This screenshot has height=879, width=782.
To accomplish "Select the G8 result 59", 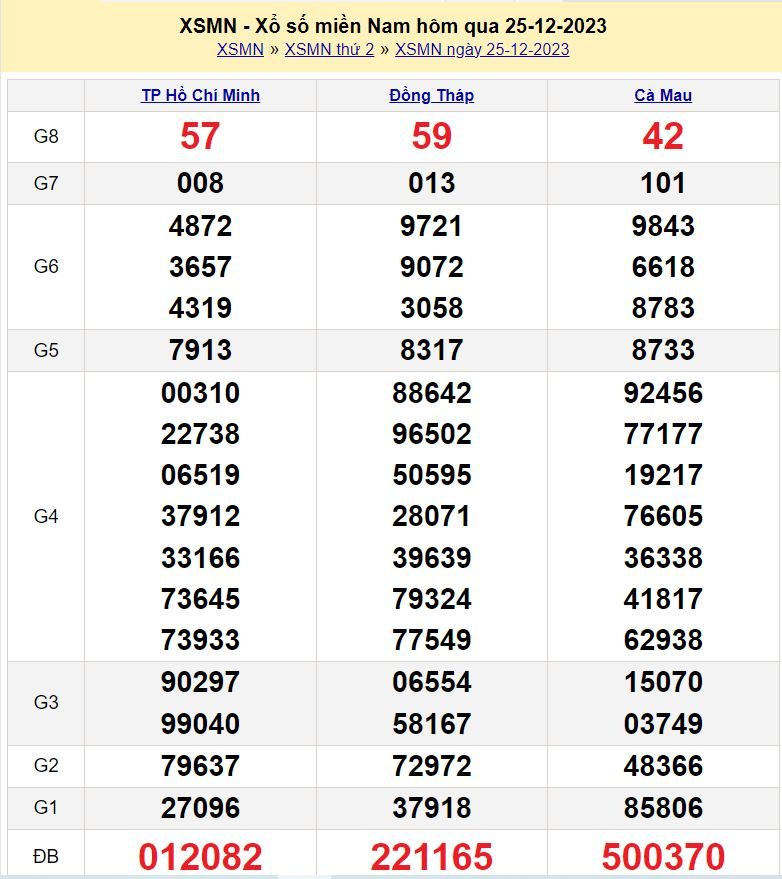I will coord(432,136).
